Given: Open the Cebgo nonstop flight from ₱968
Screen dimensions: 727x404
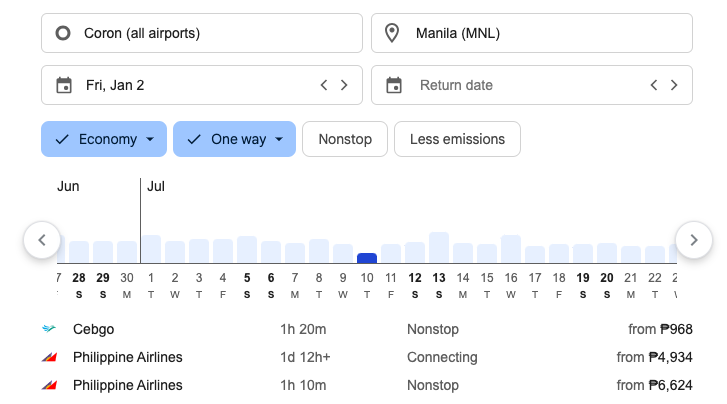Looking at the screenshot, I should click(368, 329).
